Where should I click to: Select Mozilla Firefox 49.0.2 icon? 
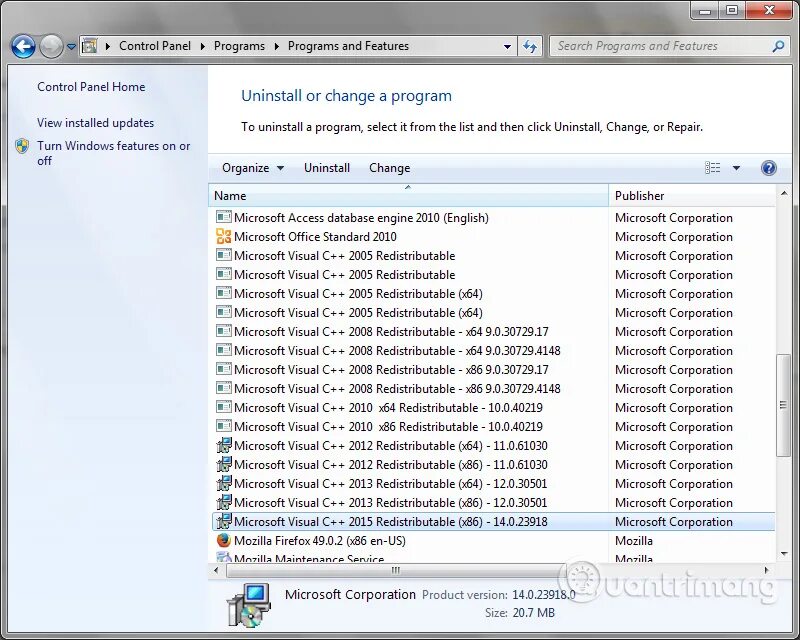click(x=223, y=540)
